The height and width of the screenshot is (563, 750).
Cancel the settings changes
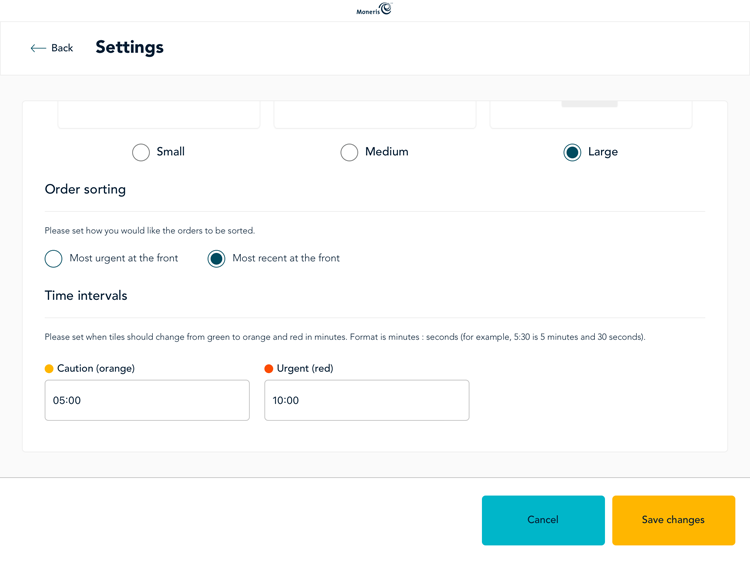coord(543,520)
